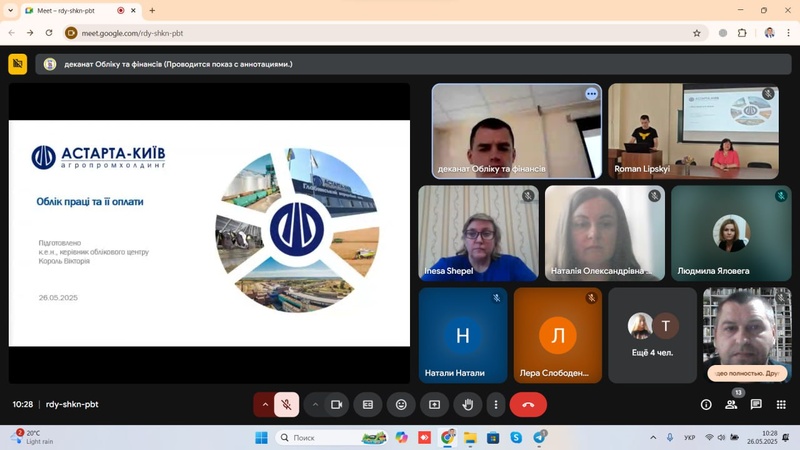The height and width of the screenshot is (450, 800).
Task: Open the weather widget showing 20°C Light rain
Action: pos(34,437)
